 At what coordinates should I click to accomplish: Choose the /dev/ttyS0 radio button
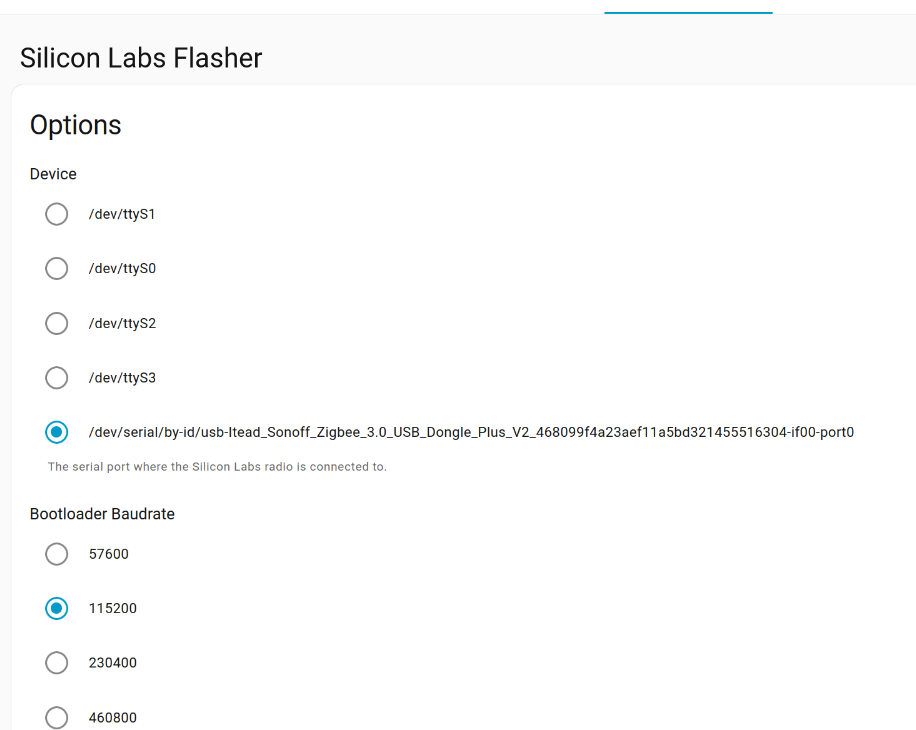point(57,269)
